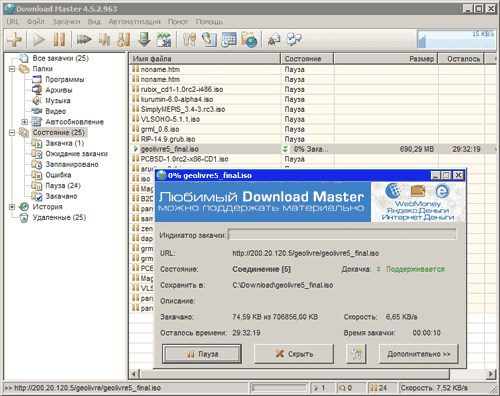The width and height of the screenshot is (500, 396).
Task: Expand the Автообновление tree node
Action: pos(24,122)
